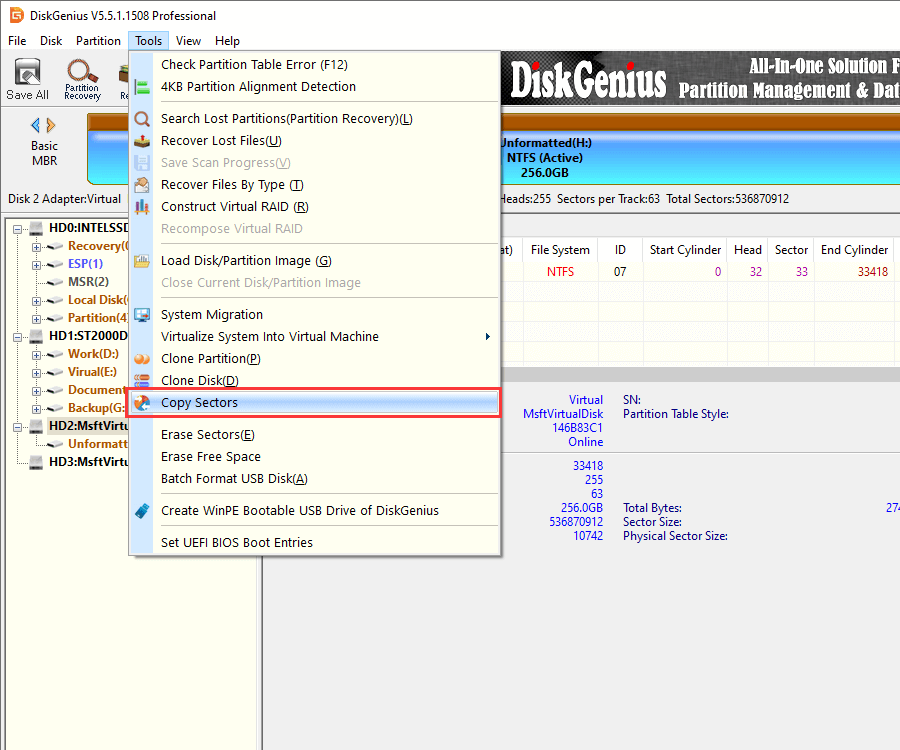Click the Copy Sectors icon
Screen dimensions: 900x750
[142, 403]
